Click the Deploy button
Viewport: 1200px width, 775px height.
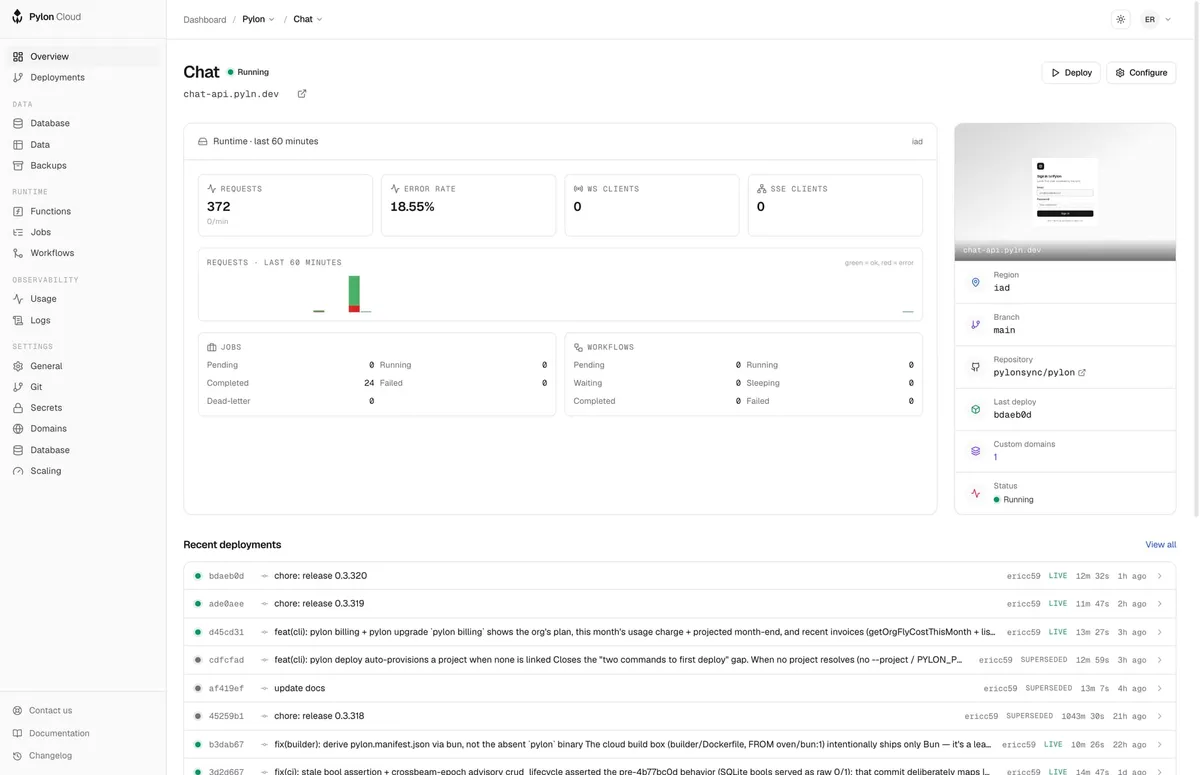[1071, 73]
